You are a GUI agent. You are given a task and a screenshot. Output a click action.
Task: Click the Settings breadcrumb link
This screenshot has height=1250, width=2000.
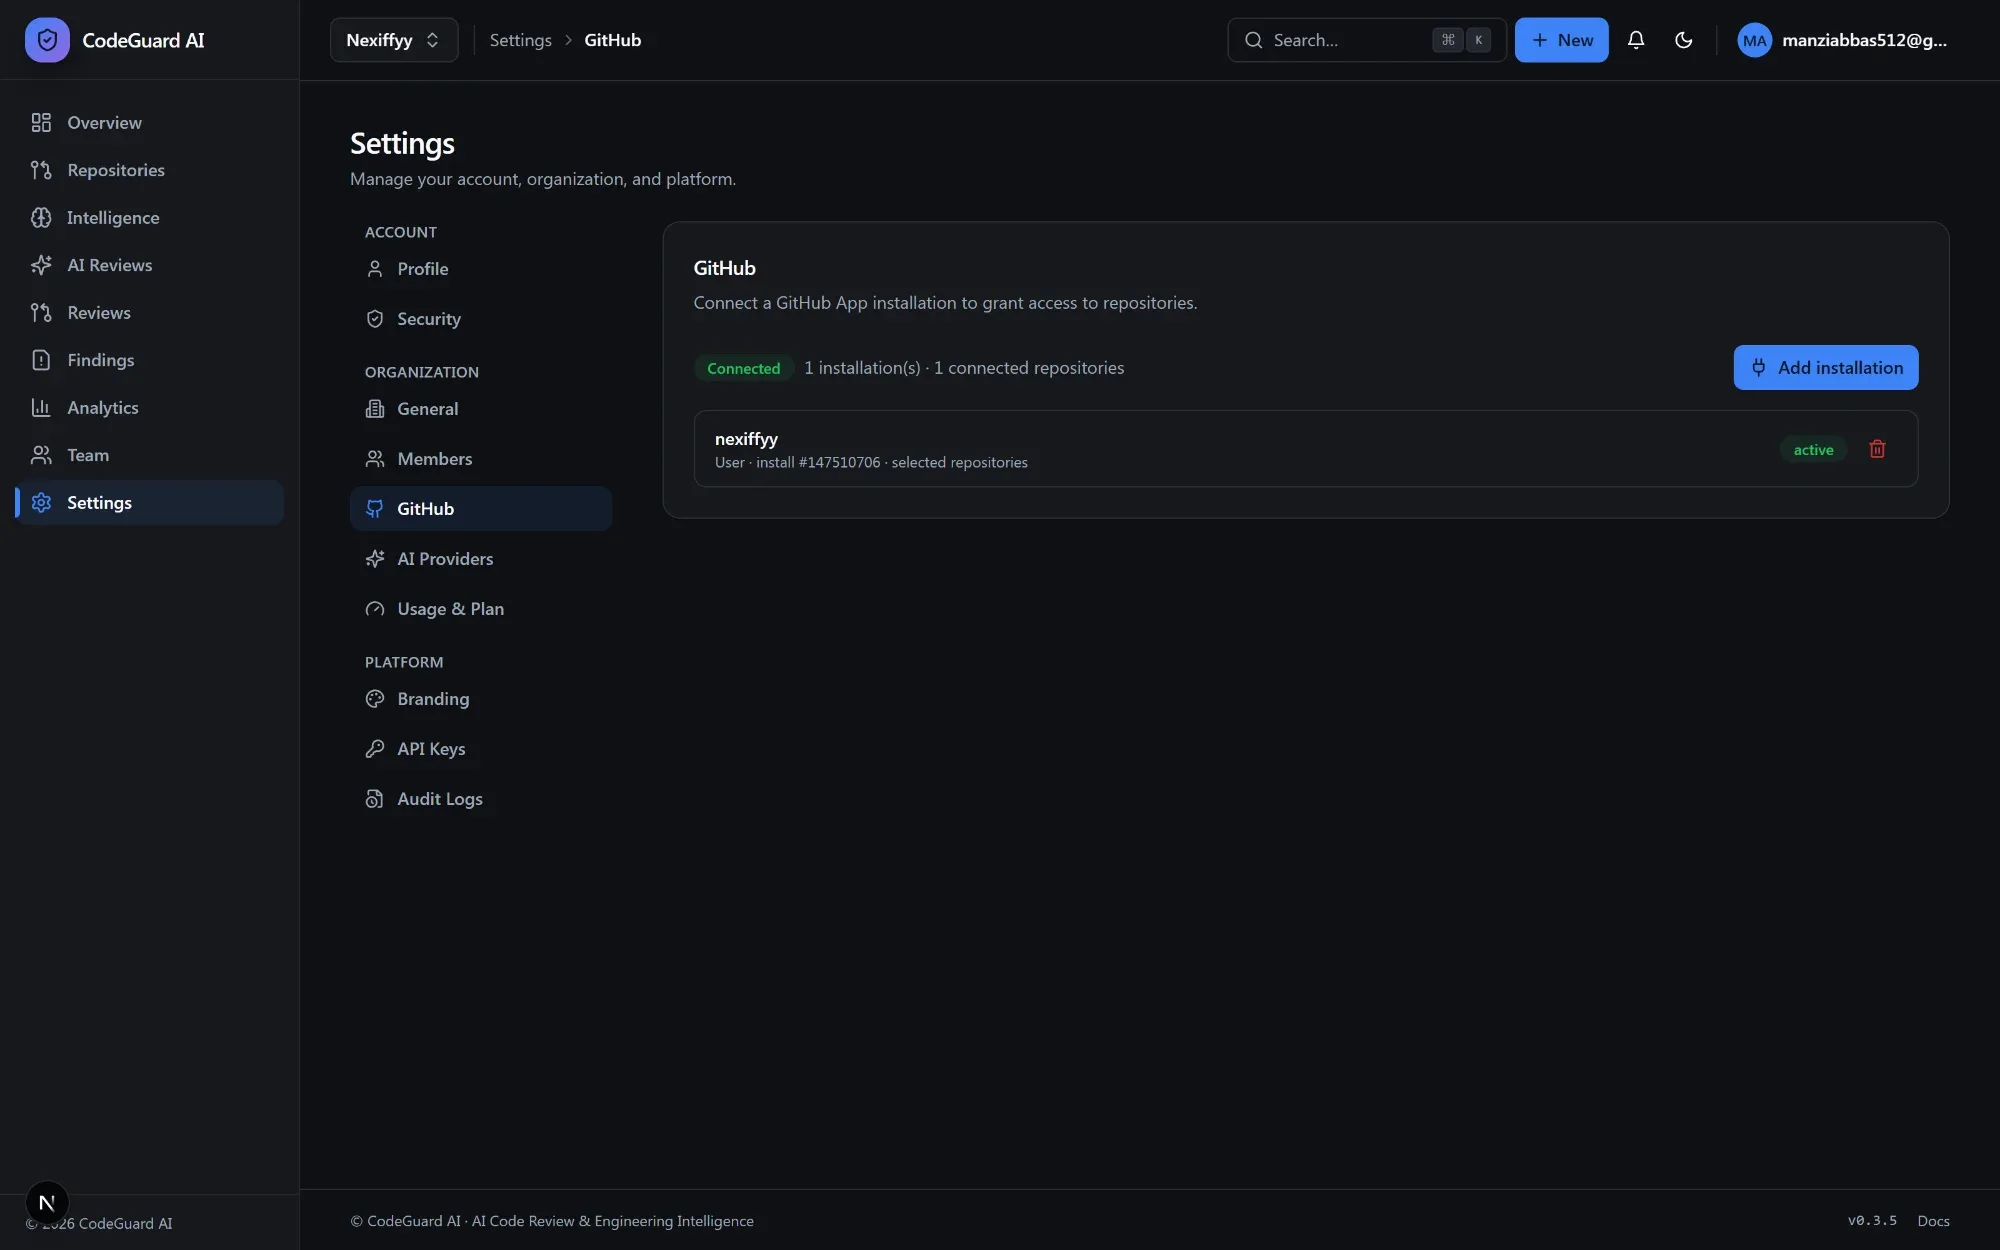pos(521,40)
